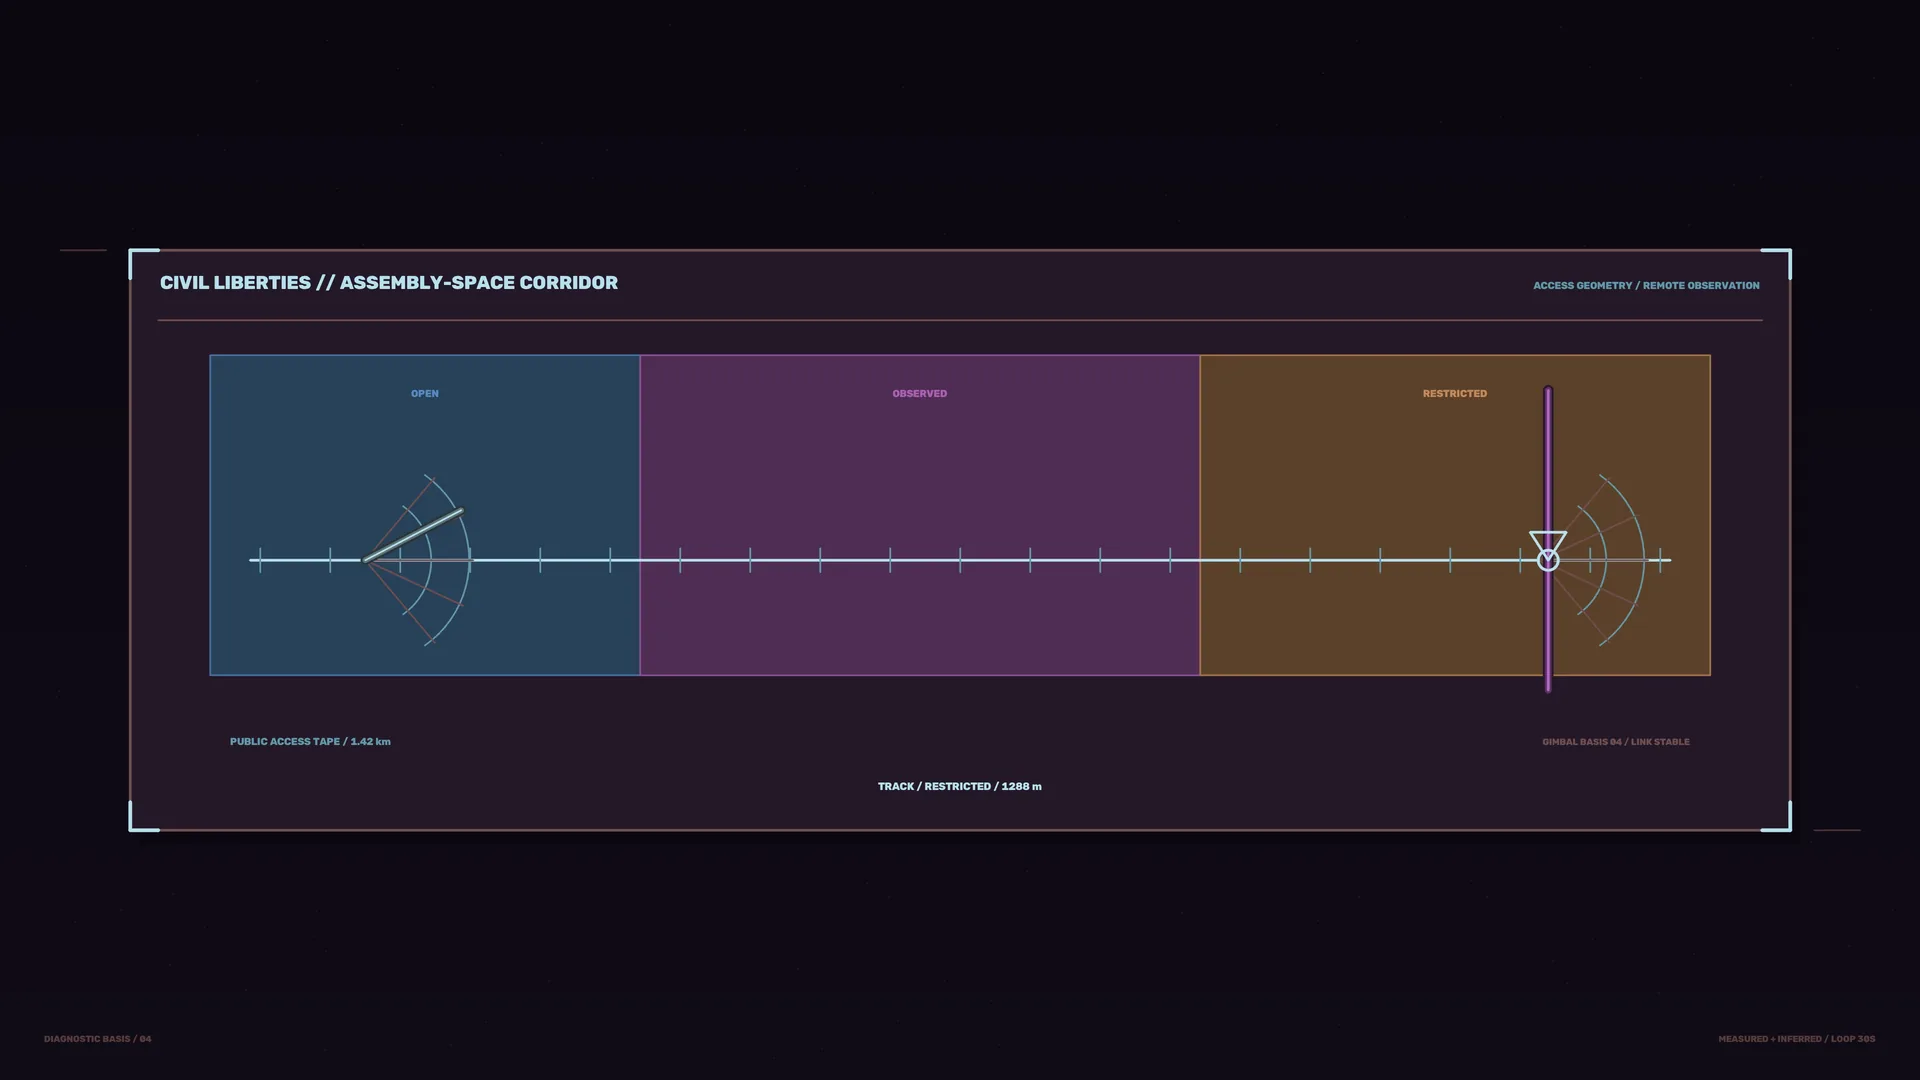Click the triangle-and-circle position marker on the track
The width and height of the screenshot is (1920, 1080).
pyautogui.click(x=1548, y=552)
